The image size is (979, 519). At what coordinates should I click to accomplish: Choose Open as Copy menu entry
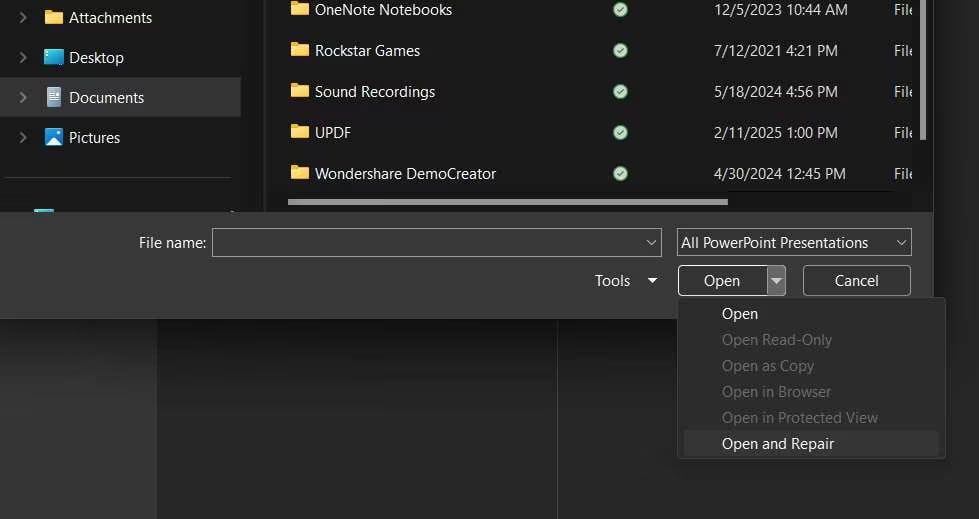[768, 366]
